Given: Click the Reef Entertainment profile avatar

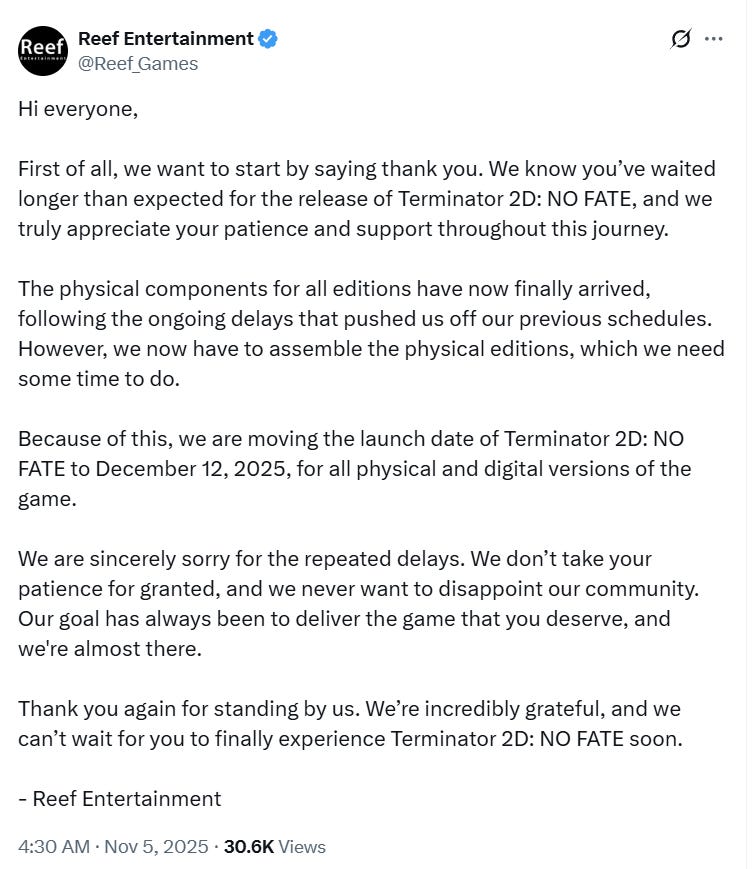Looking at the screenshot, I should tap(43, 51).
